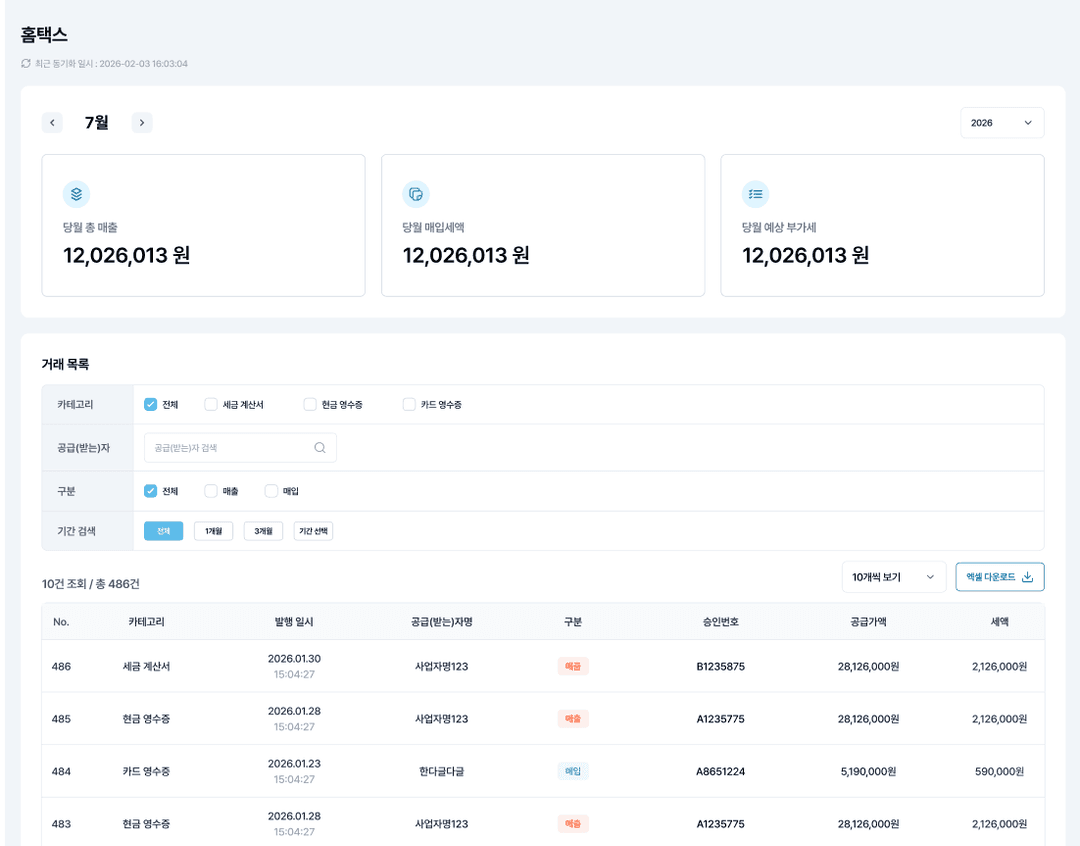This screenshot has width=1080, height=846.
Task: Click the 10건 조회 / 총 486건 count text
Action: [90, 584]
